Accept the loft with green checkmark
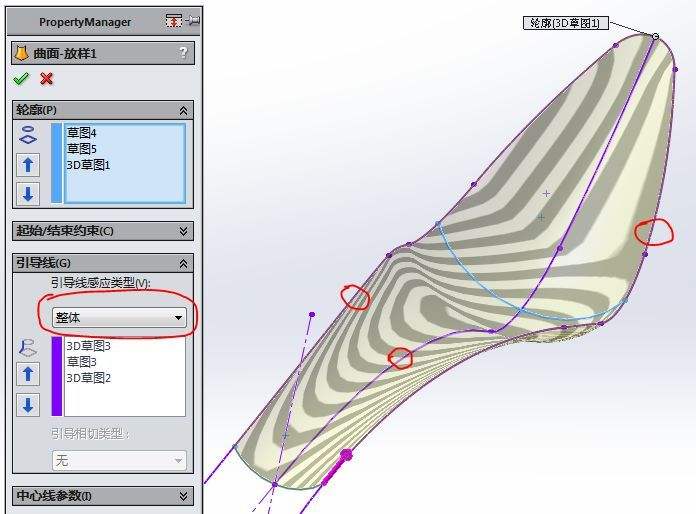696x514 pixels. [21, 79]
